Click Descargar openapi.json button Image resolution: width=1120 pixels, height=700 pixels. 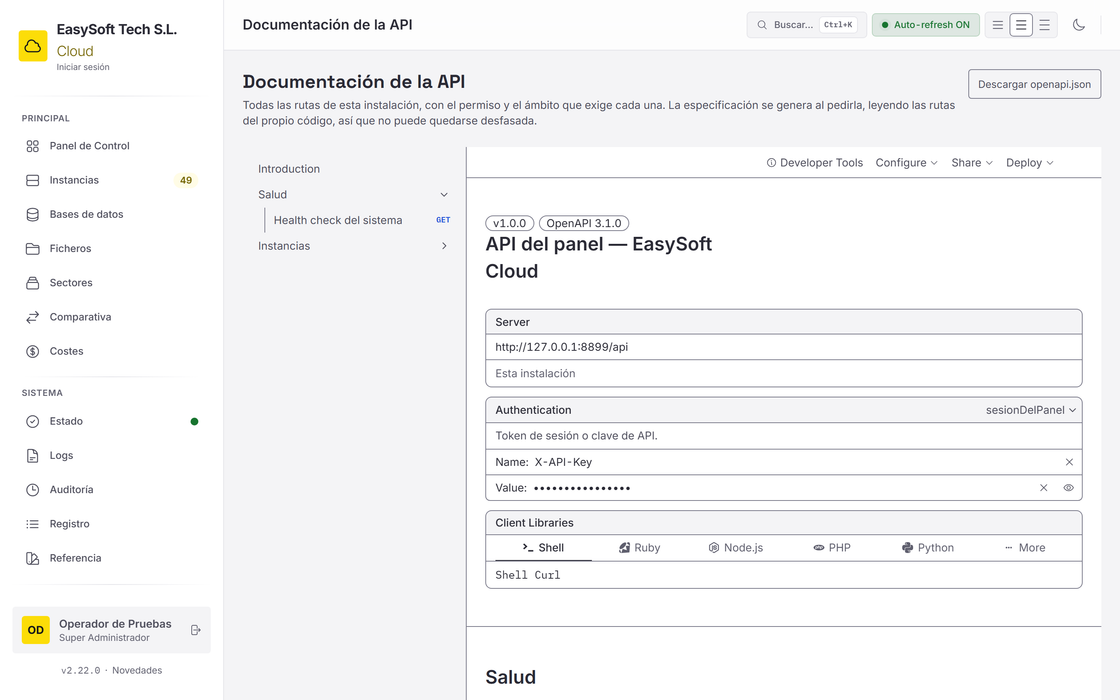point(1034,84)
